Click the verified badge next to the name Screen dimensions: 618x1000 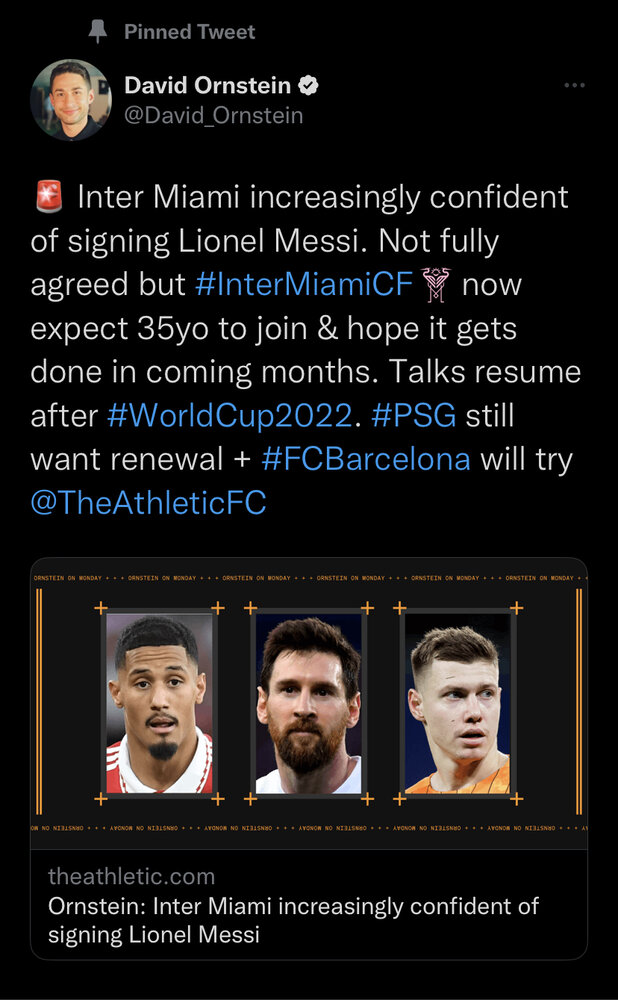pyautogui.click(x=310, y=86)
